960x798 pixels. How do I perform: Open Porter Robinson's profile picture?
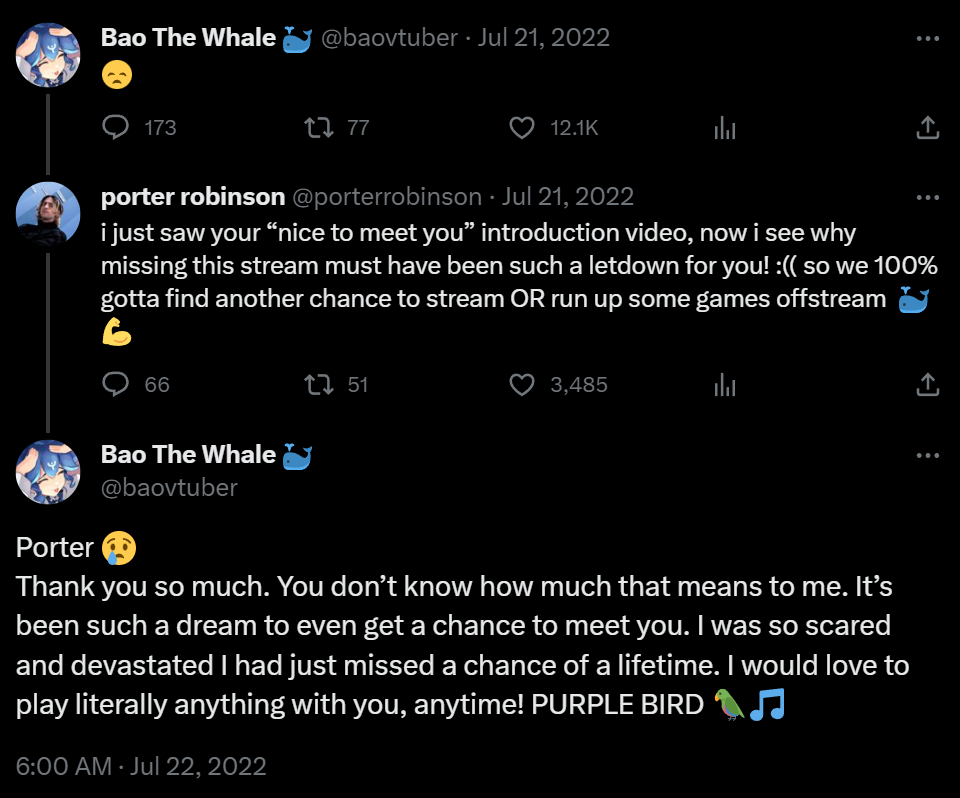tap(48, 213)
